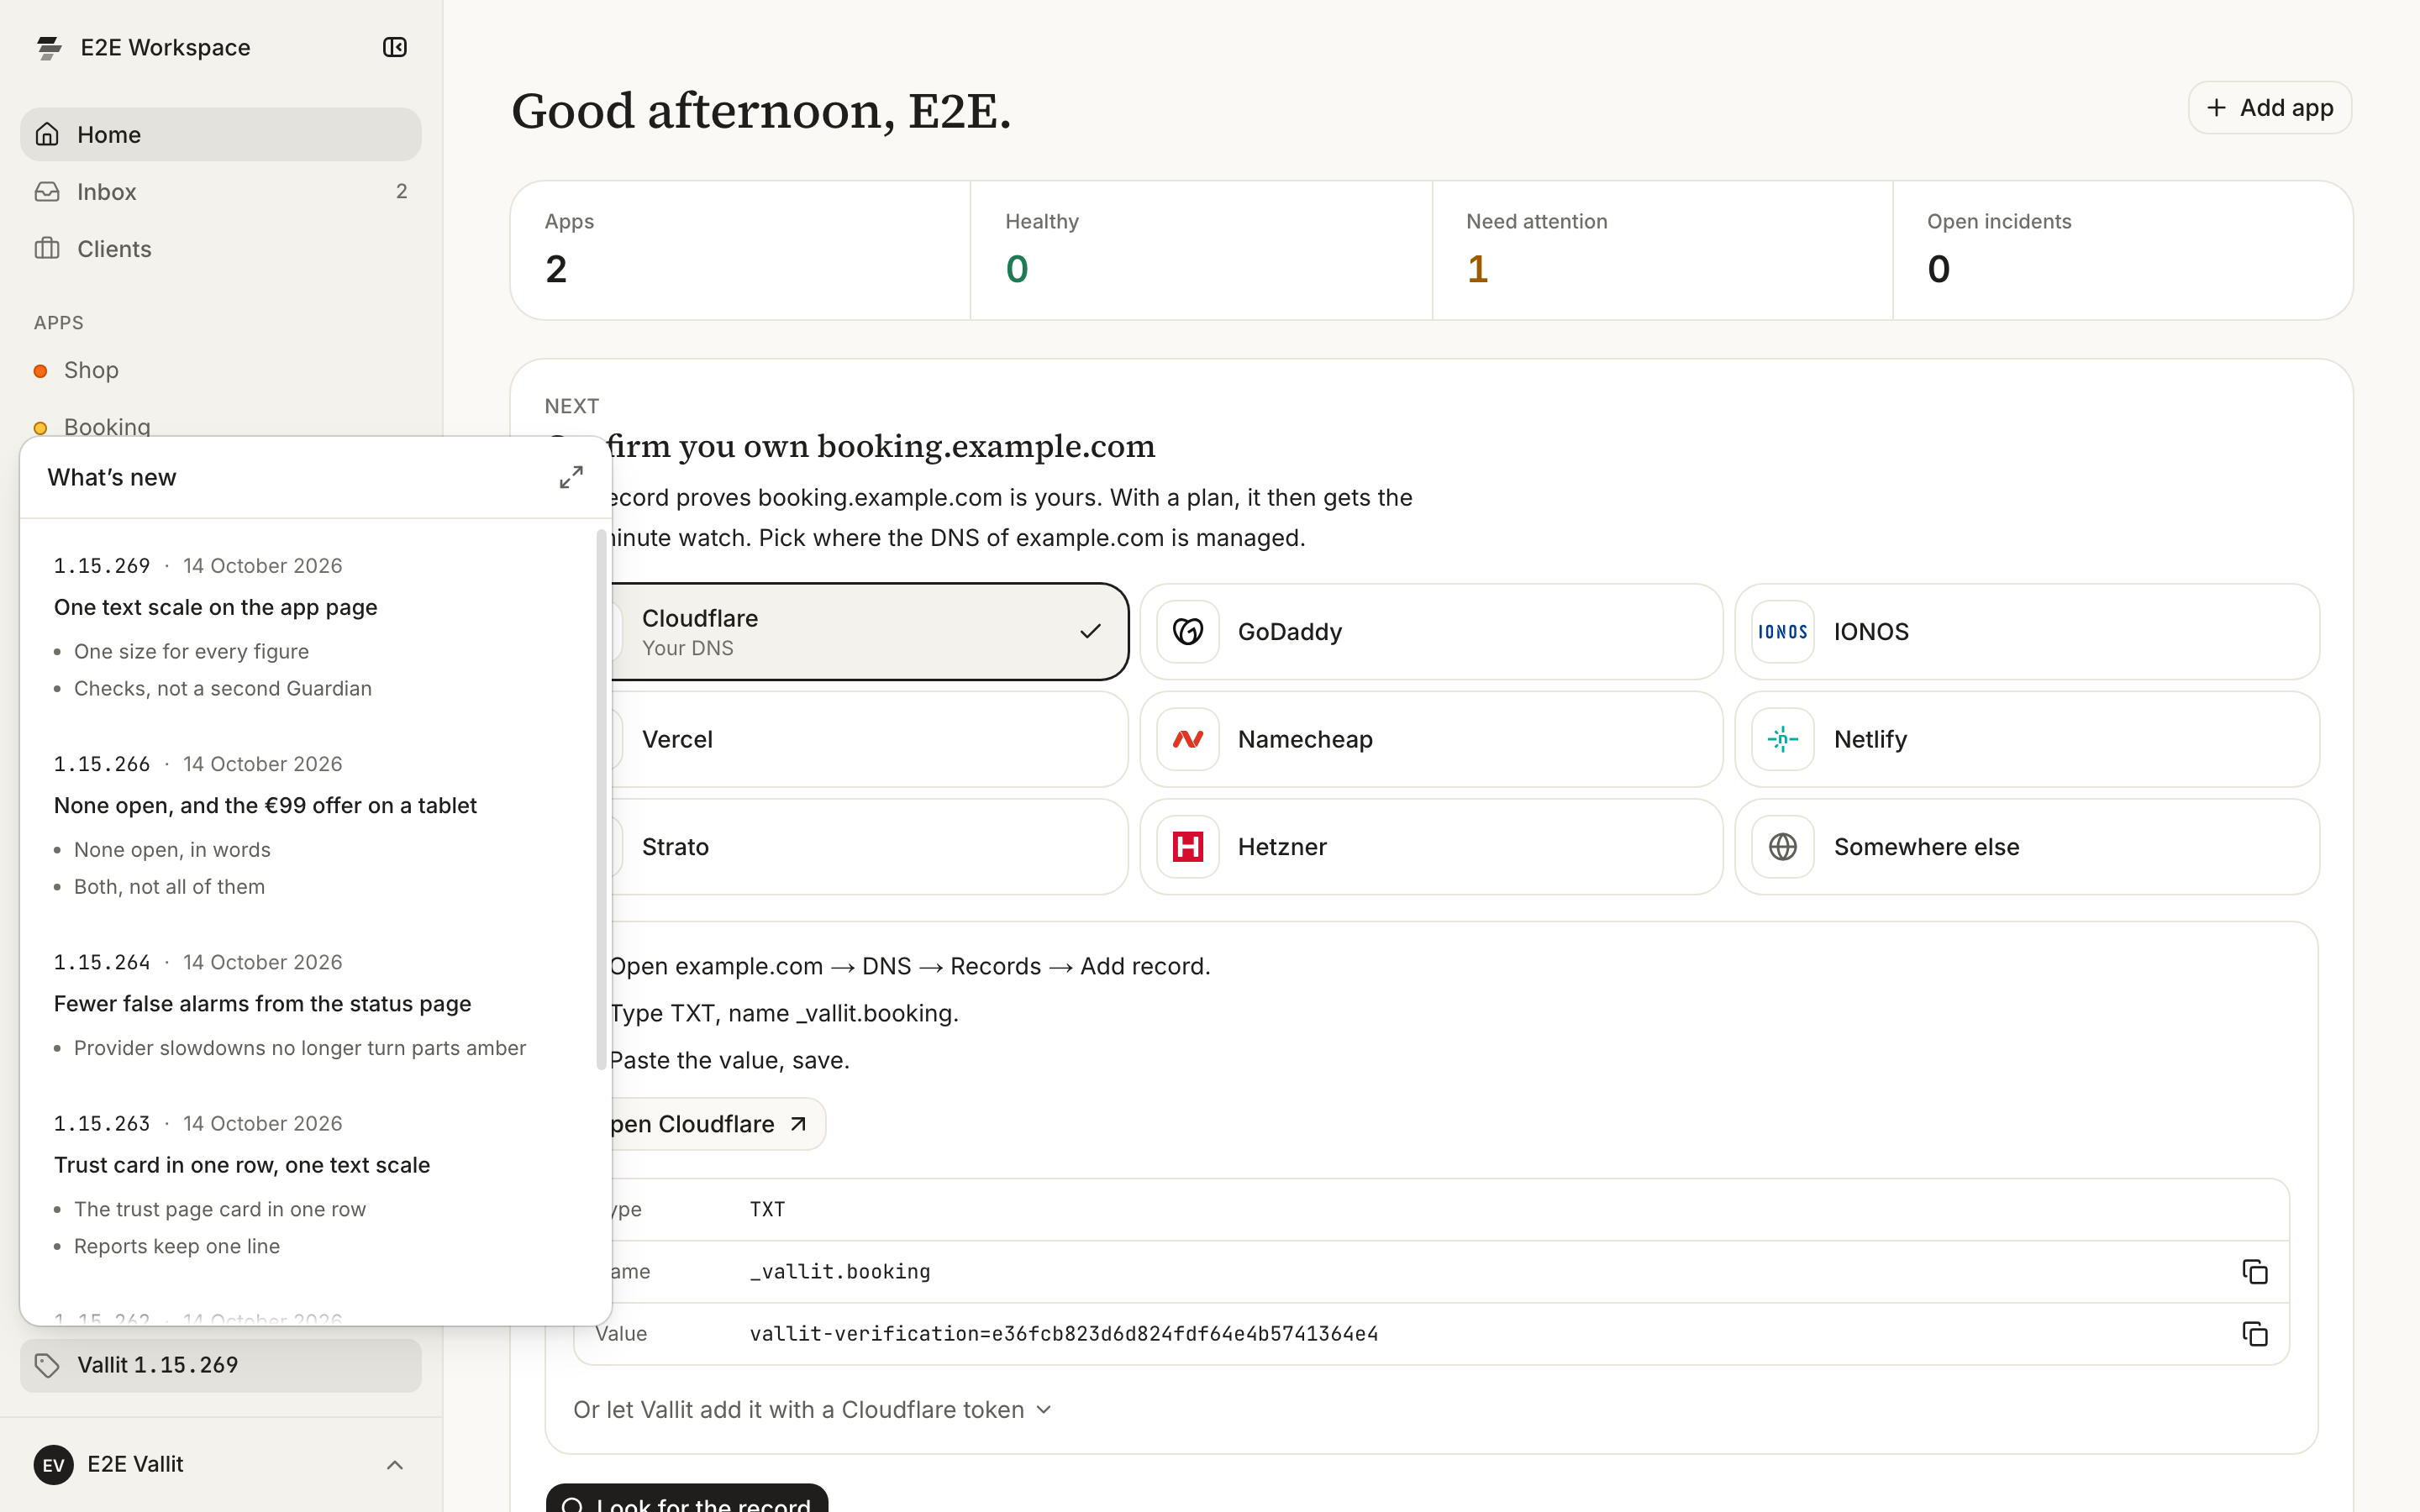
Task: Click the Vallit 1.15.269 version button
Action: (221, 1365)
